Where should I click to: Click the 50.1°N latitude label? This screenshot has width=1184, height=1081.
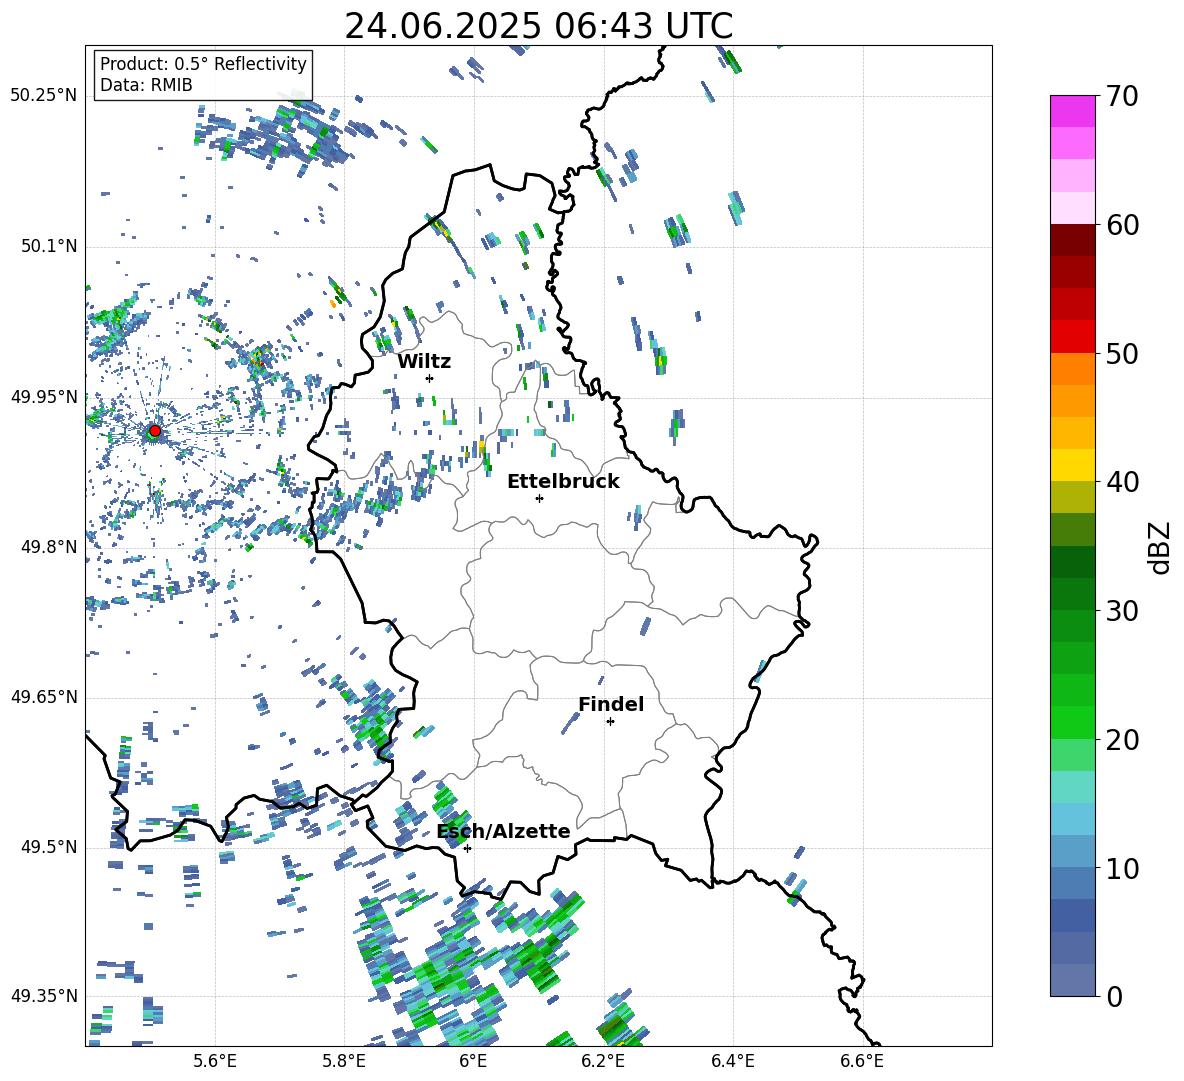point(49,247)
